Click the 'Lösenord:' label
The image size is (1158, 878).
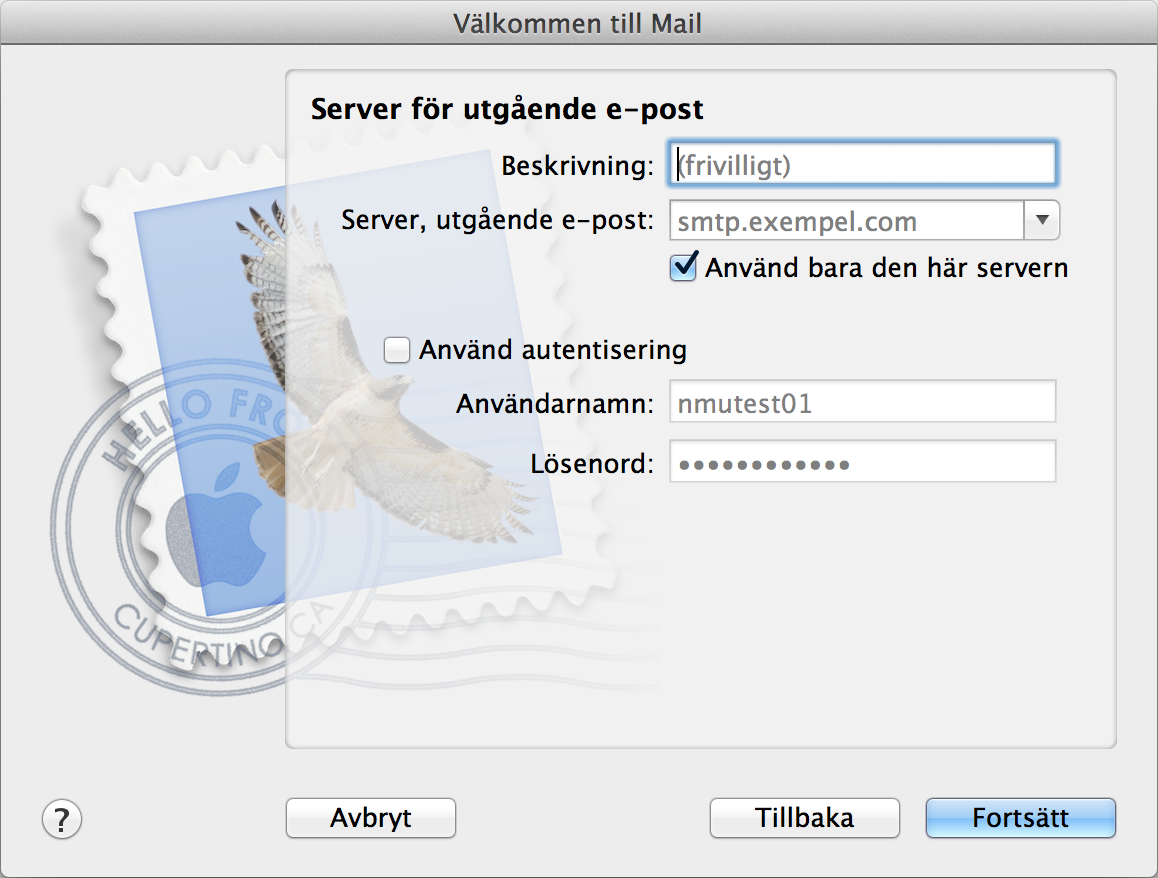pyautogui.click(x=592, y=464)
